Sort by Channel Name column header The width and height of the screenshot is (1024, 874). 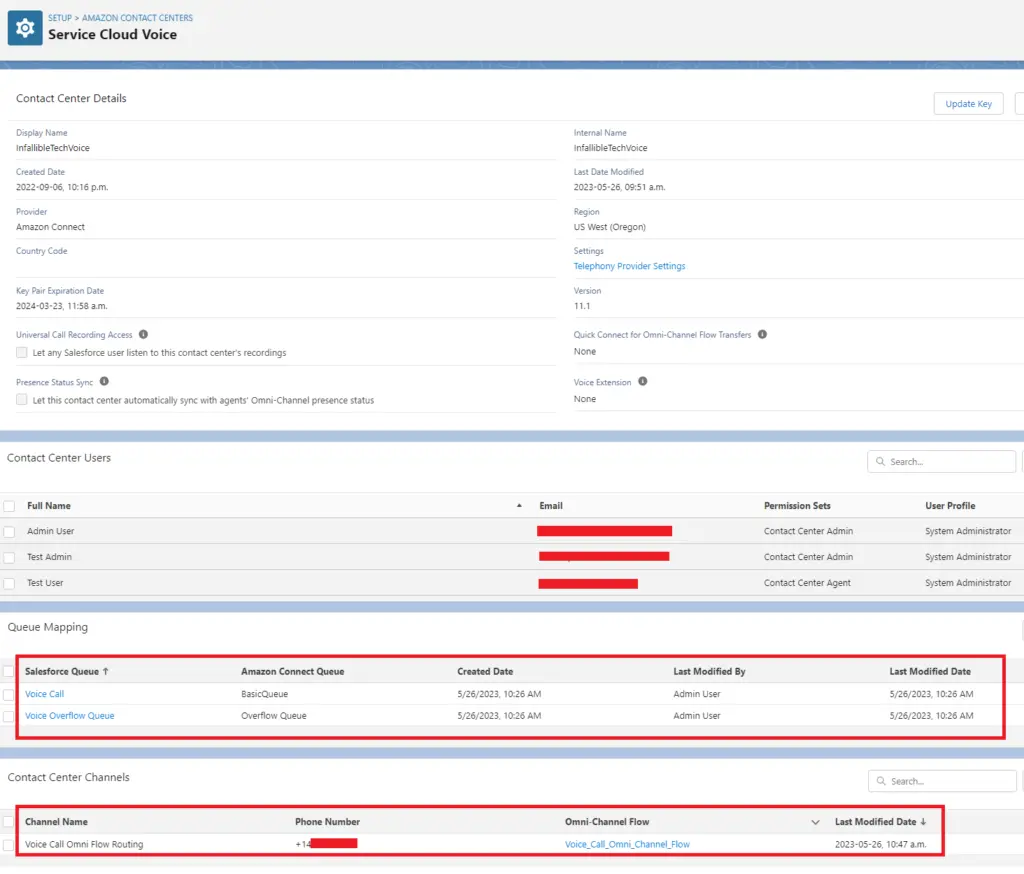click(56, 822)
